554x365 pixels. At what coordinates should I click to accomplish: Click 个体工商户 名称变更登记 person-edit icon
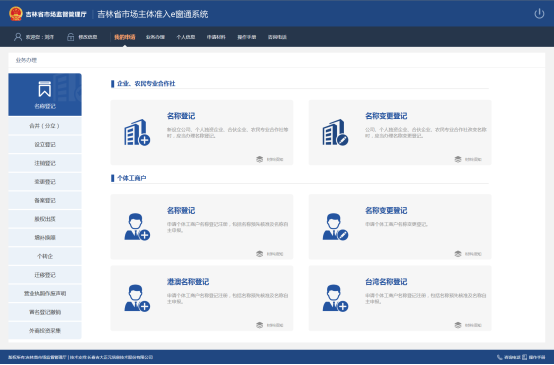click(x=335, y=227)
